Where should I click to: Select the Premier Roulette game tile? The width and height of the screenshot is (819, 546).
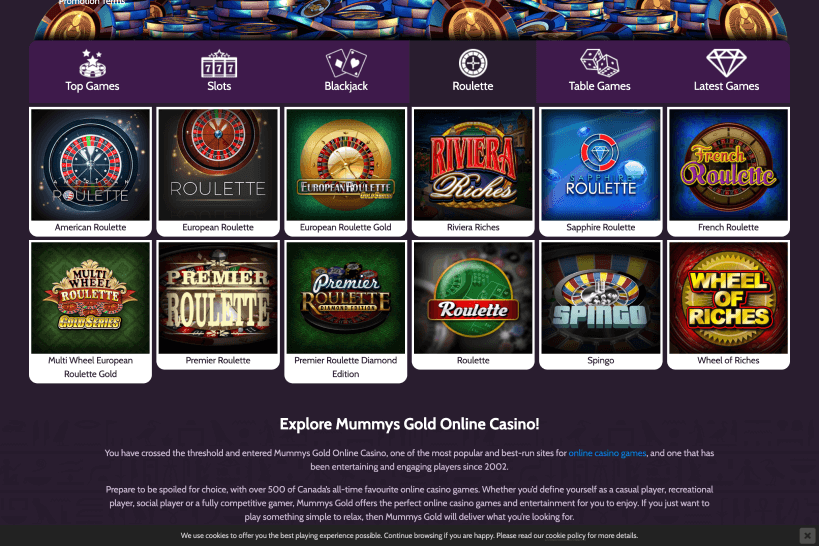[218, 298]
